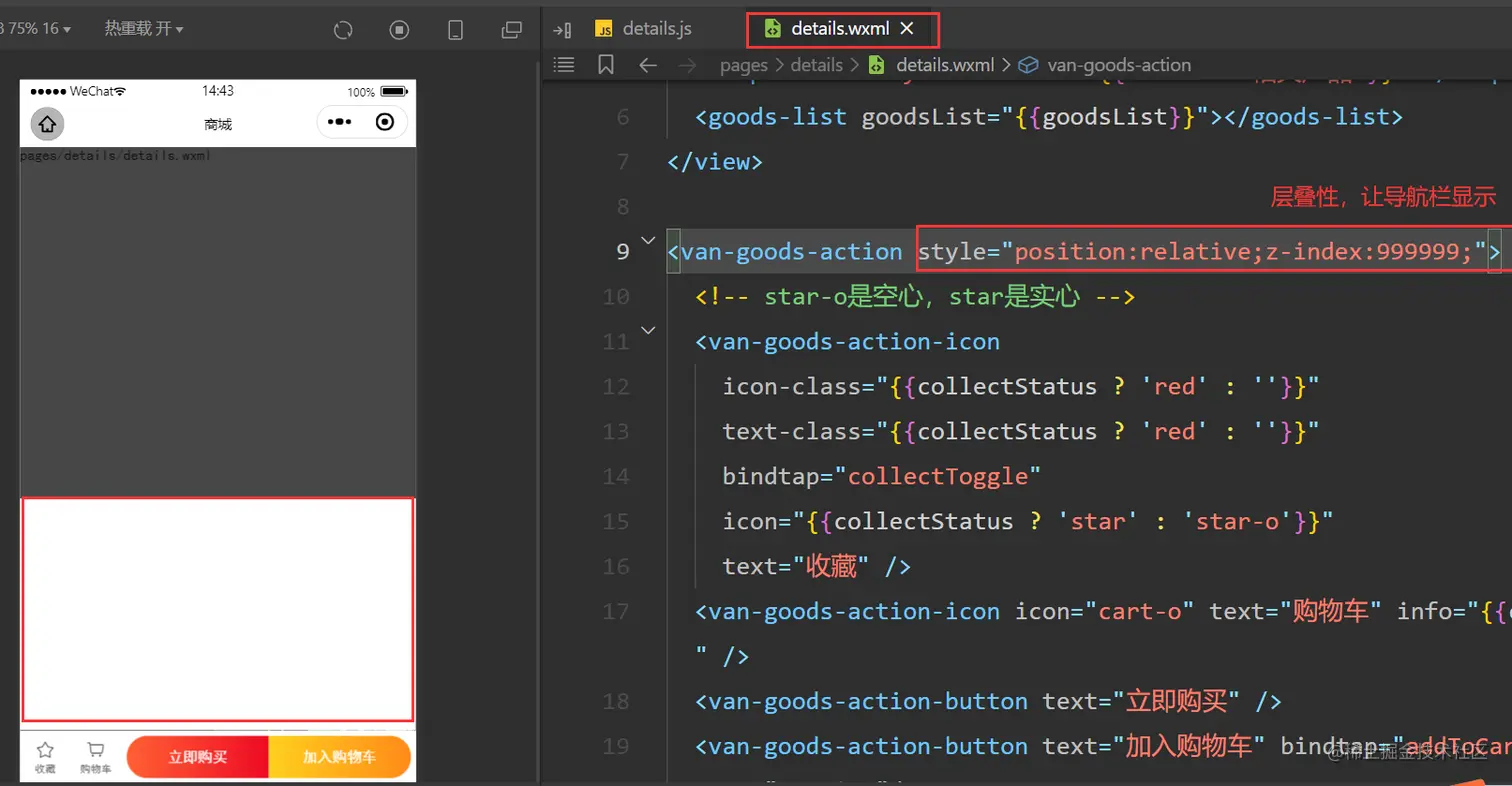Click the icon attribute expression on line 15
This screenshot has width=1512, height=786.
(x=1028, y=521)
